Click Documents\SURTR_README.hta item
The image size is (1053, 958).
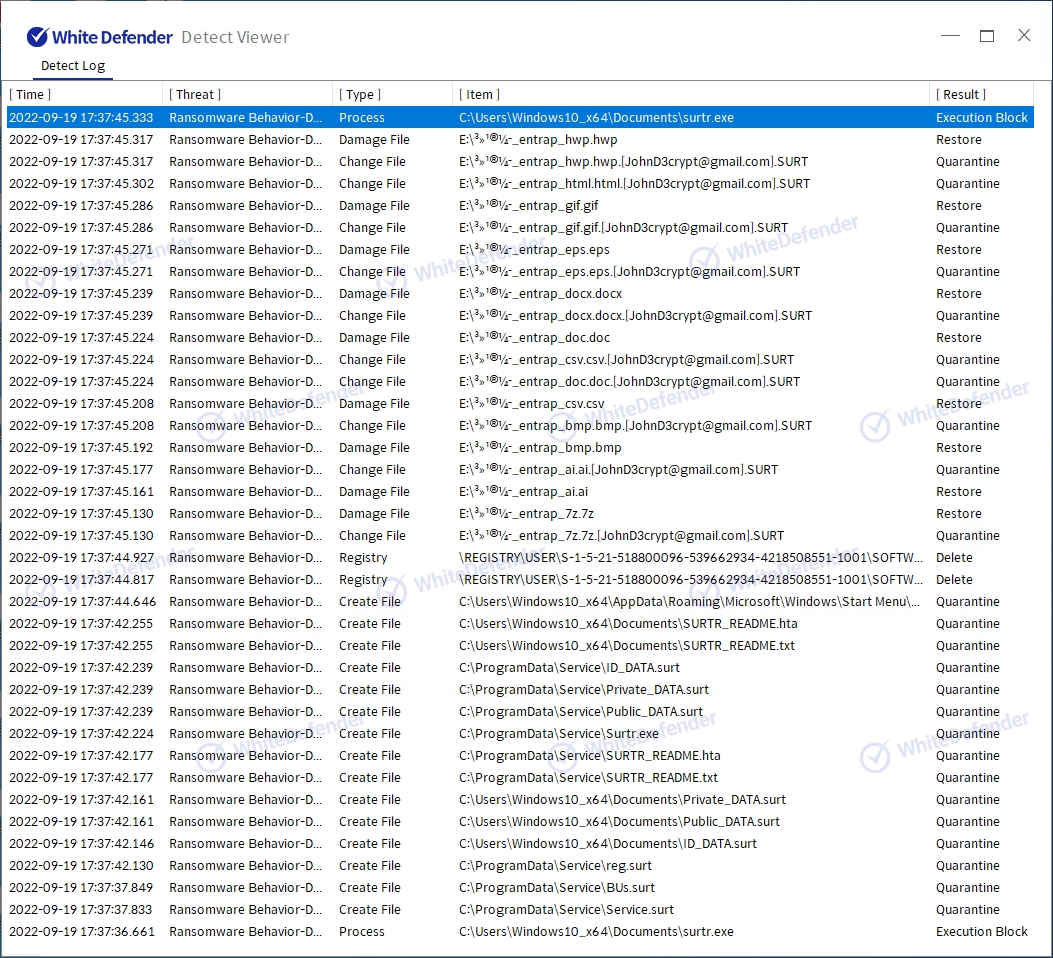click(628, 624)
